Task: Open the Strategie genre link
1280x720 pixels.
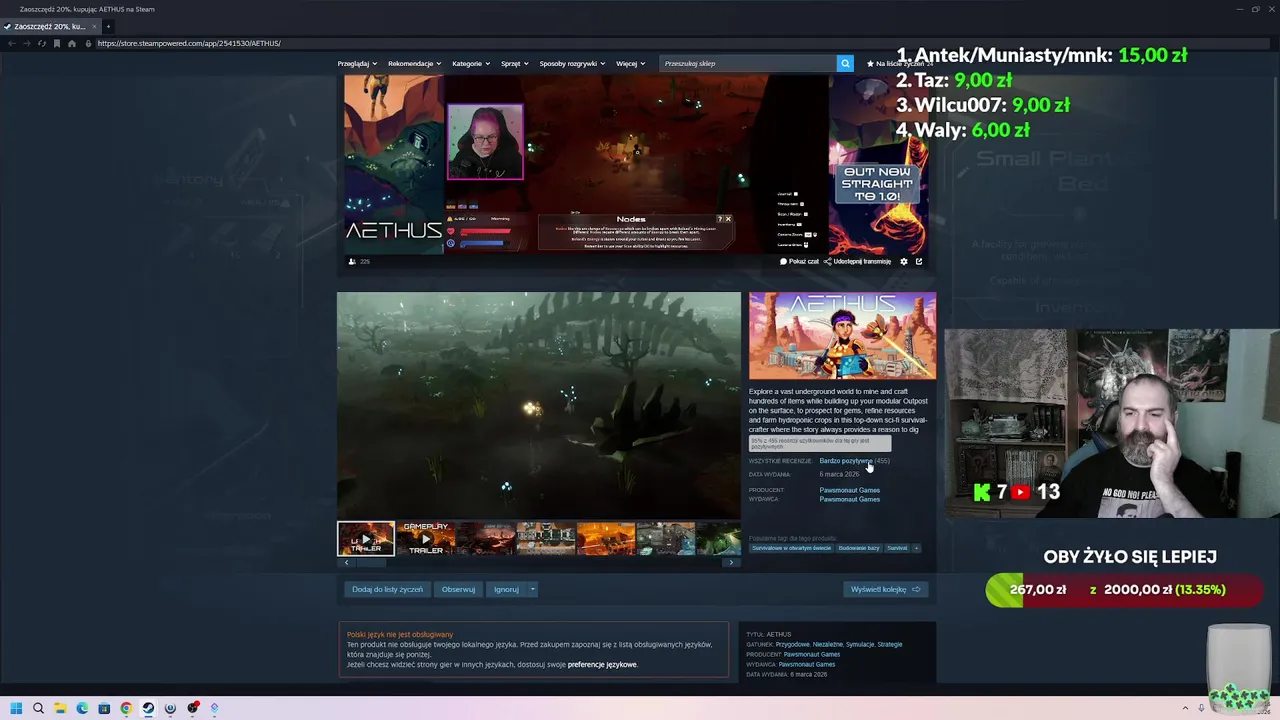Action: point(890,644)
